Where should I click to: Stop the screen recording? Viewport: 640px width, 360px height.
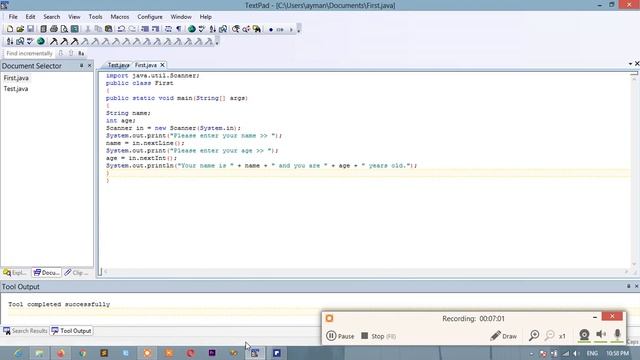pyautogui.click(x=378, y=336)
